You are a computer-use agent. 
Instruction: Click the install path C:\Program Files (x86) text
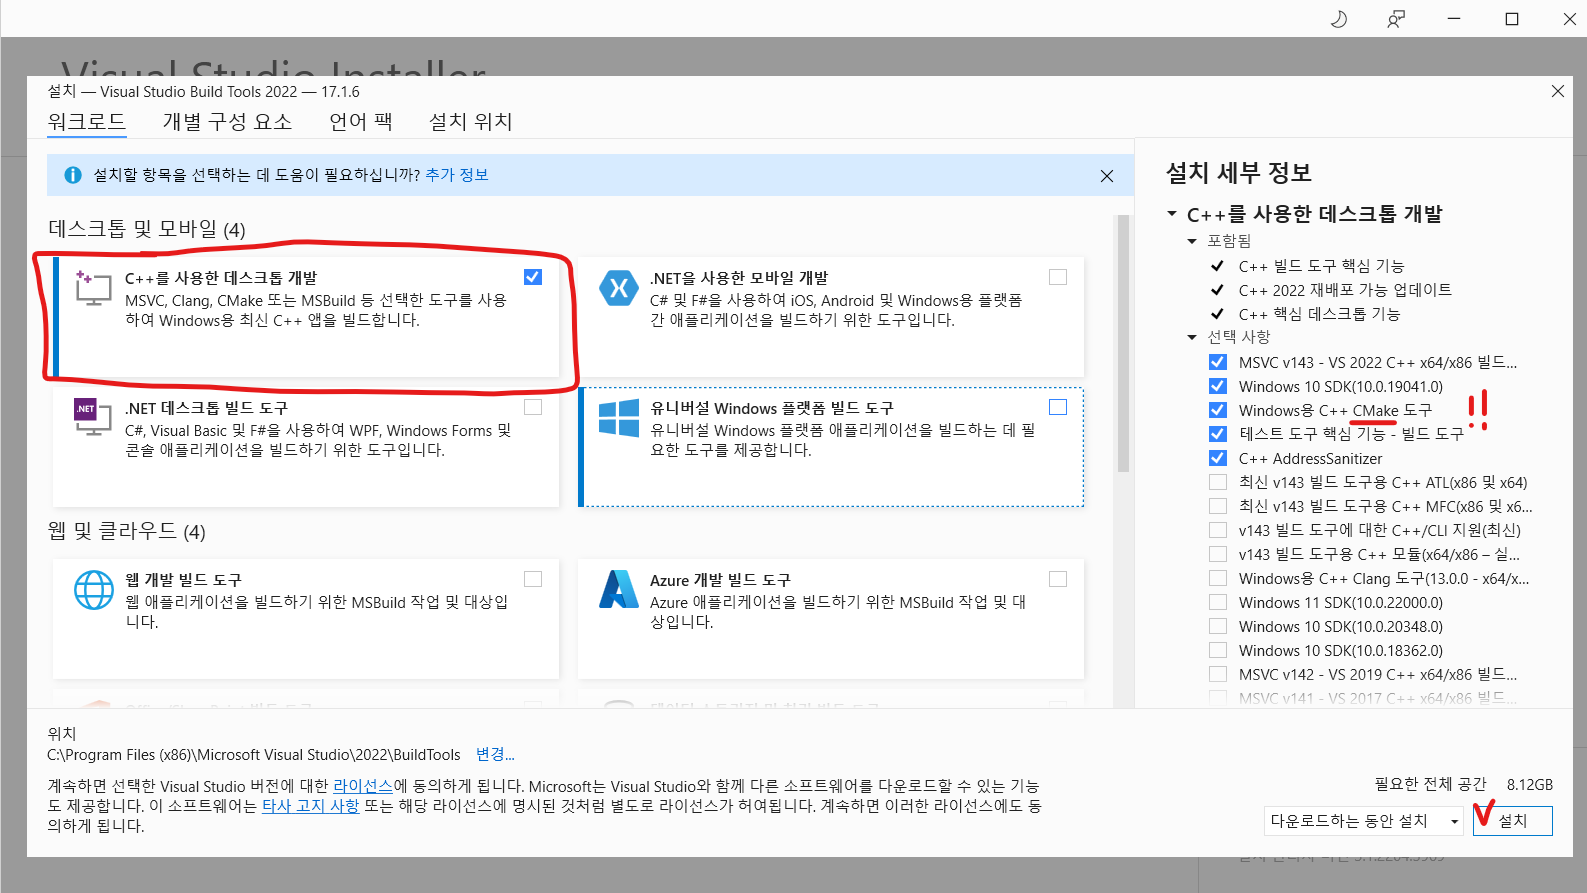point(254,755)
